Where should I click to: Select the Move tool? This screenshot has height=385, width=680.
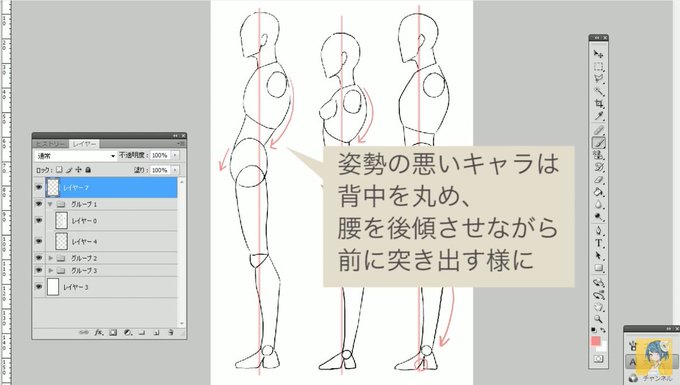(598, 54)
